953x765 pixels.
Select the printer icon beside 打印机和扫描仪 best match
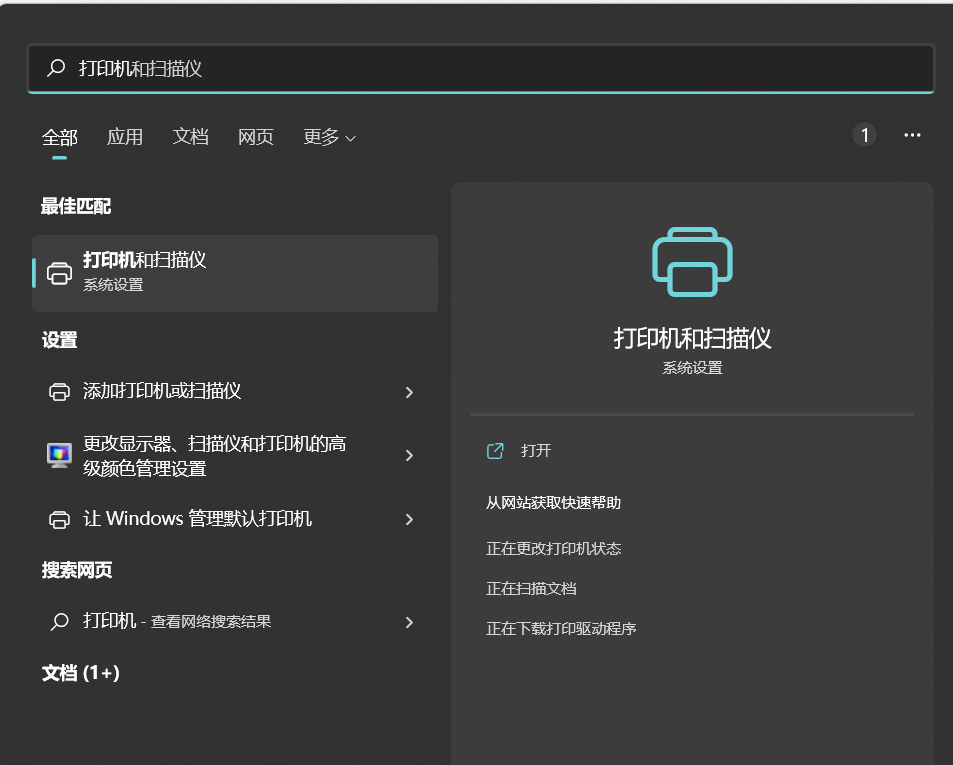(60, 272)
